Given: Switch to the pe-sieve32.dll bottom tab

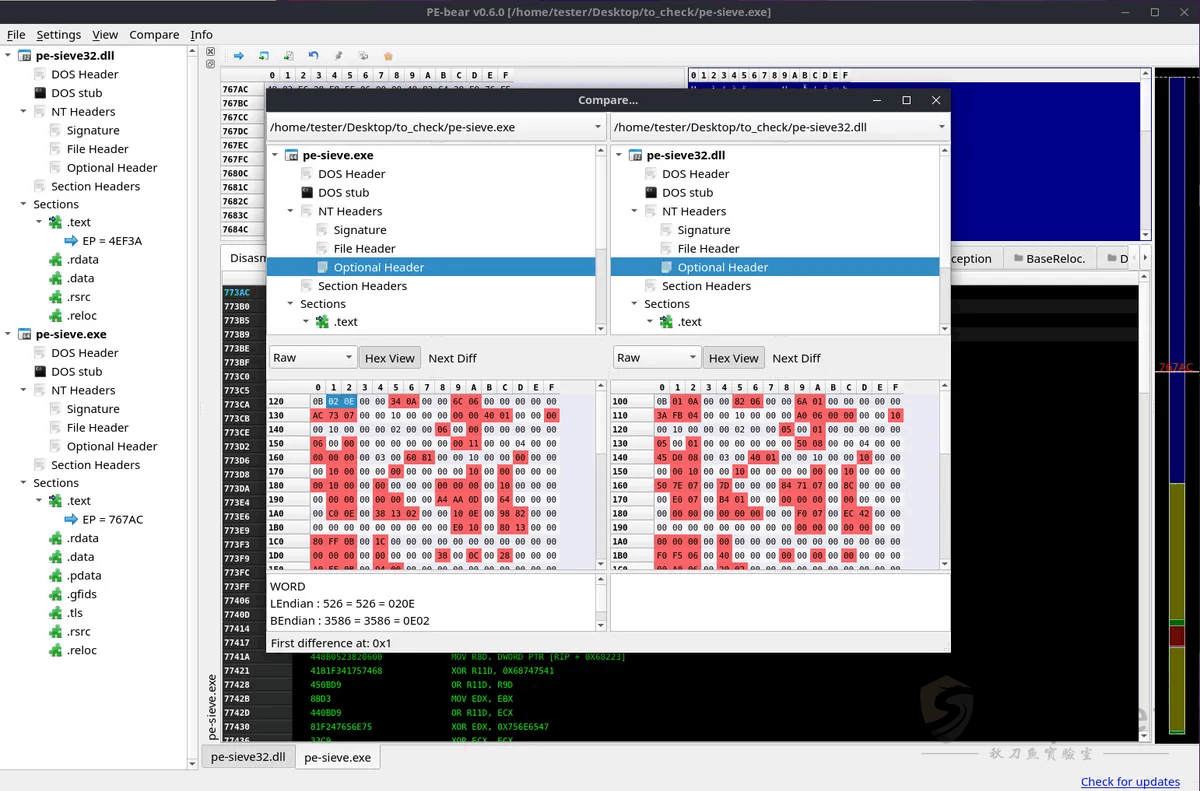Looking at the screenshot, I should pyautogui.click(x=247, y=758).
